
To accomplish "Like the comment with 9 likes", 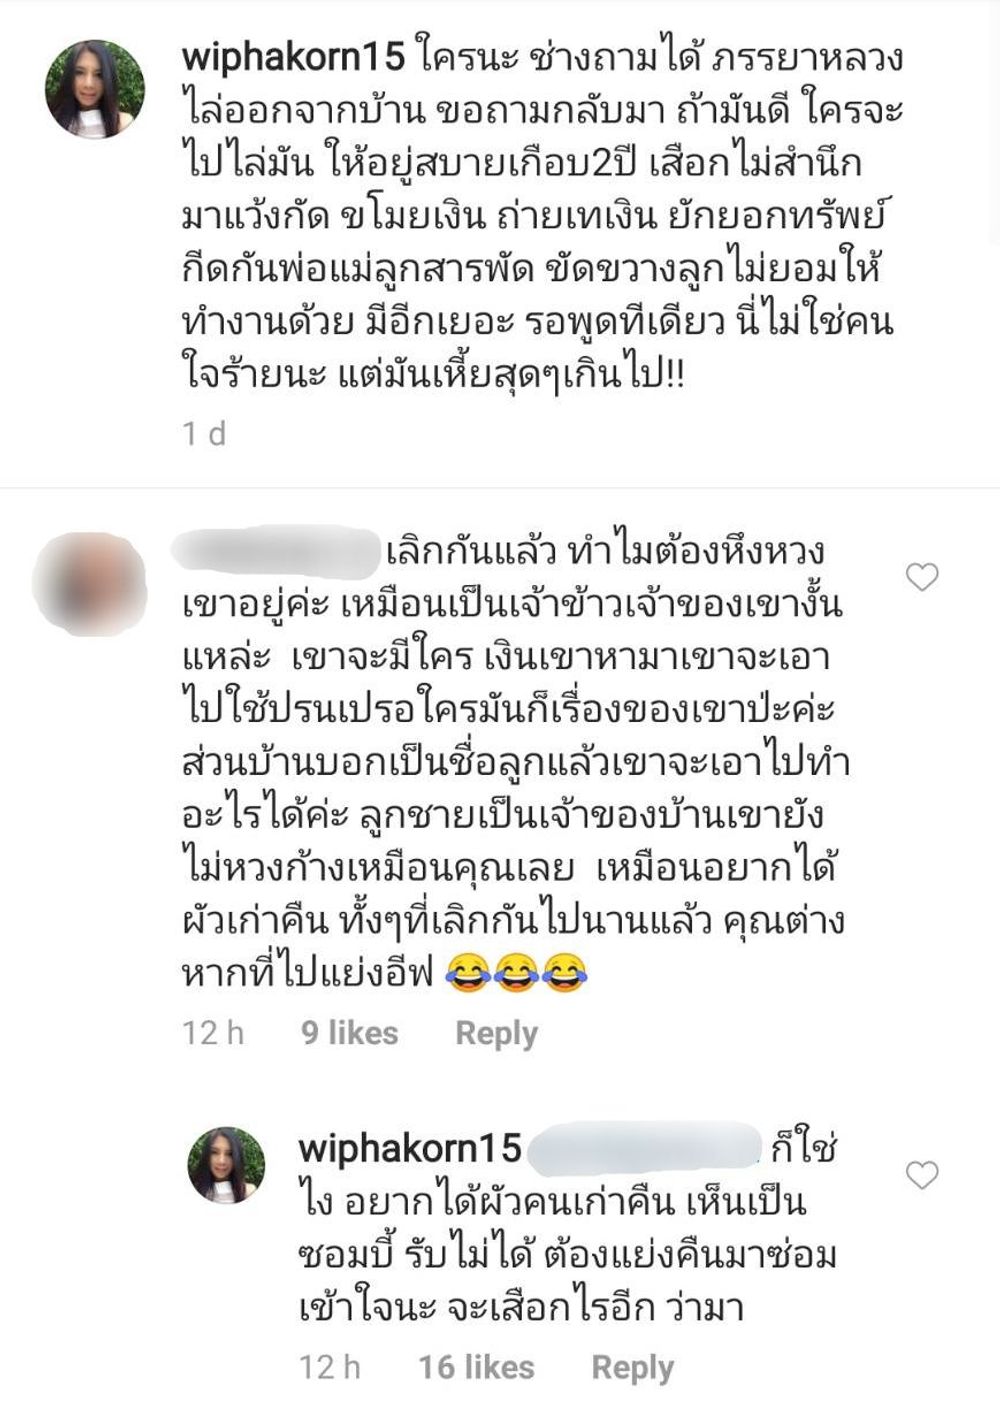I will coord(922,577).
